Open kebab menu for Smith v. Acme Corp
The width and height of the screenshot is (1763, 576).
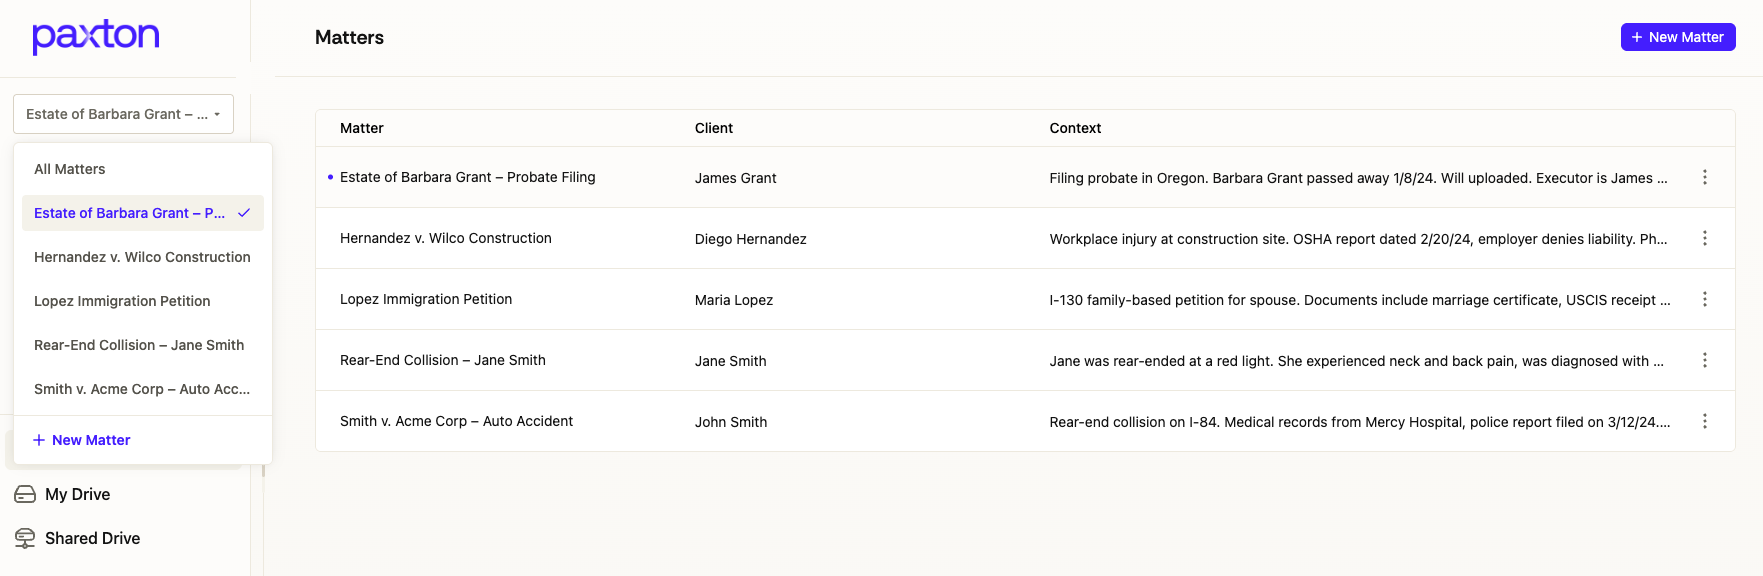click(x=1704, y=421)
